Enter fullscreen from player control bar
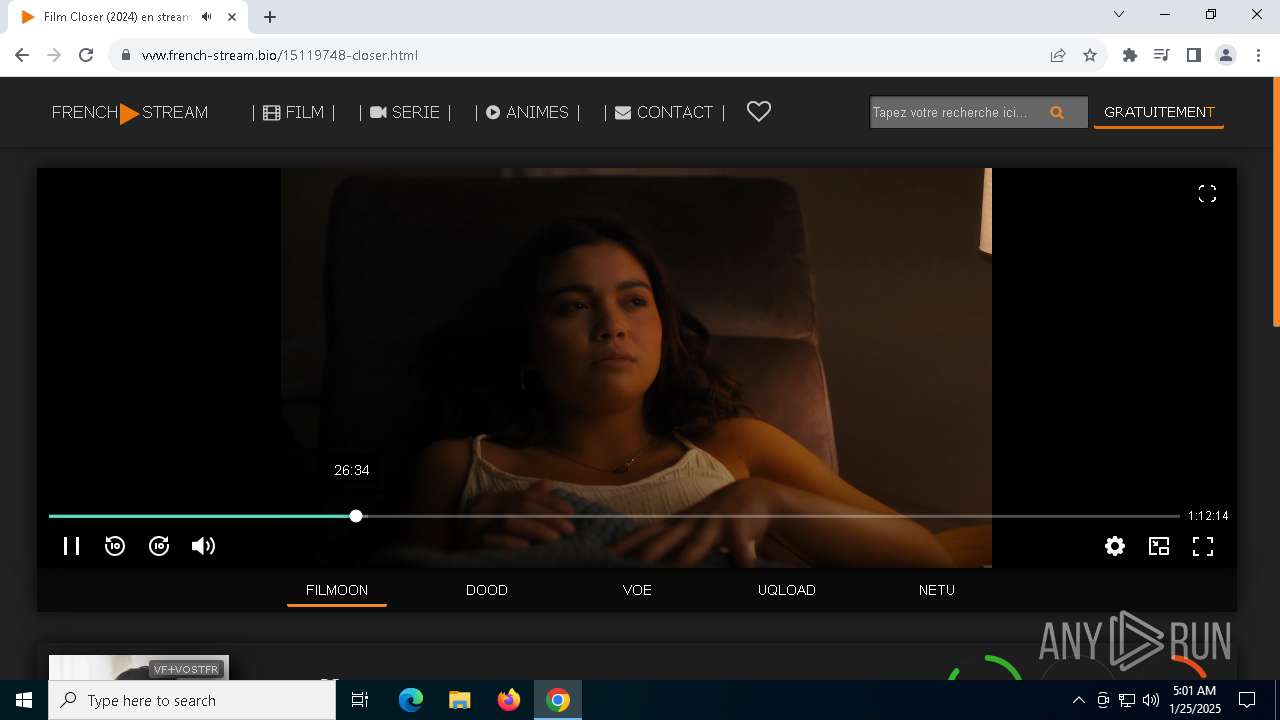 1203,546
